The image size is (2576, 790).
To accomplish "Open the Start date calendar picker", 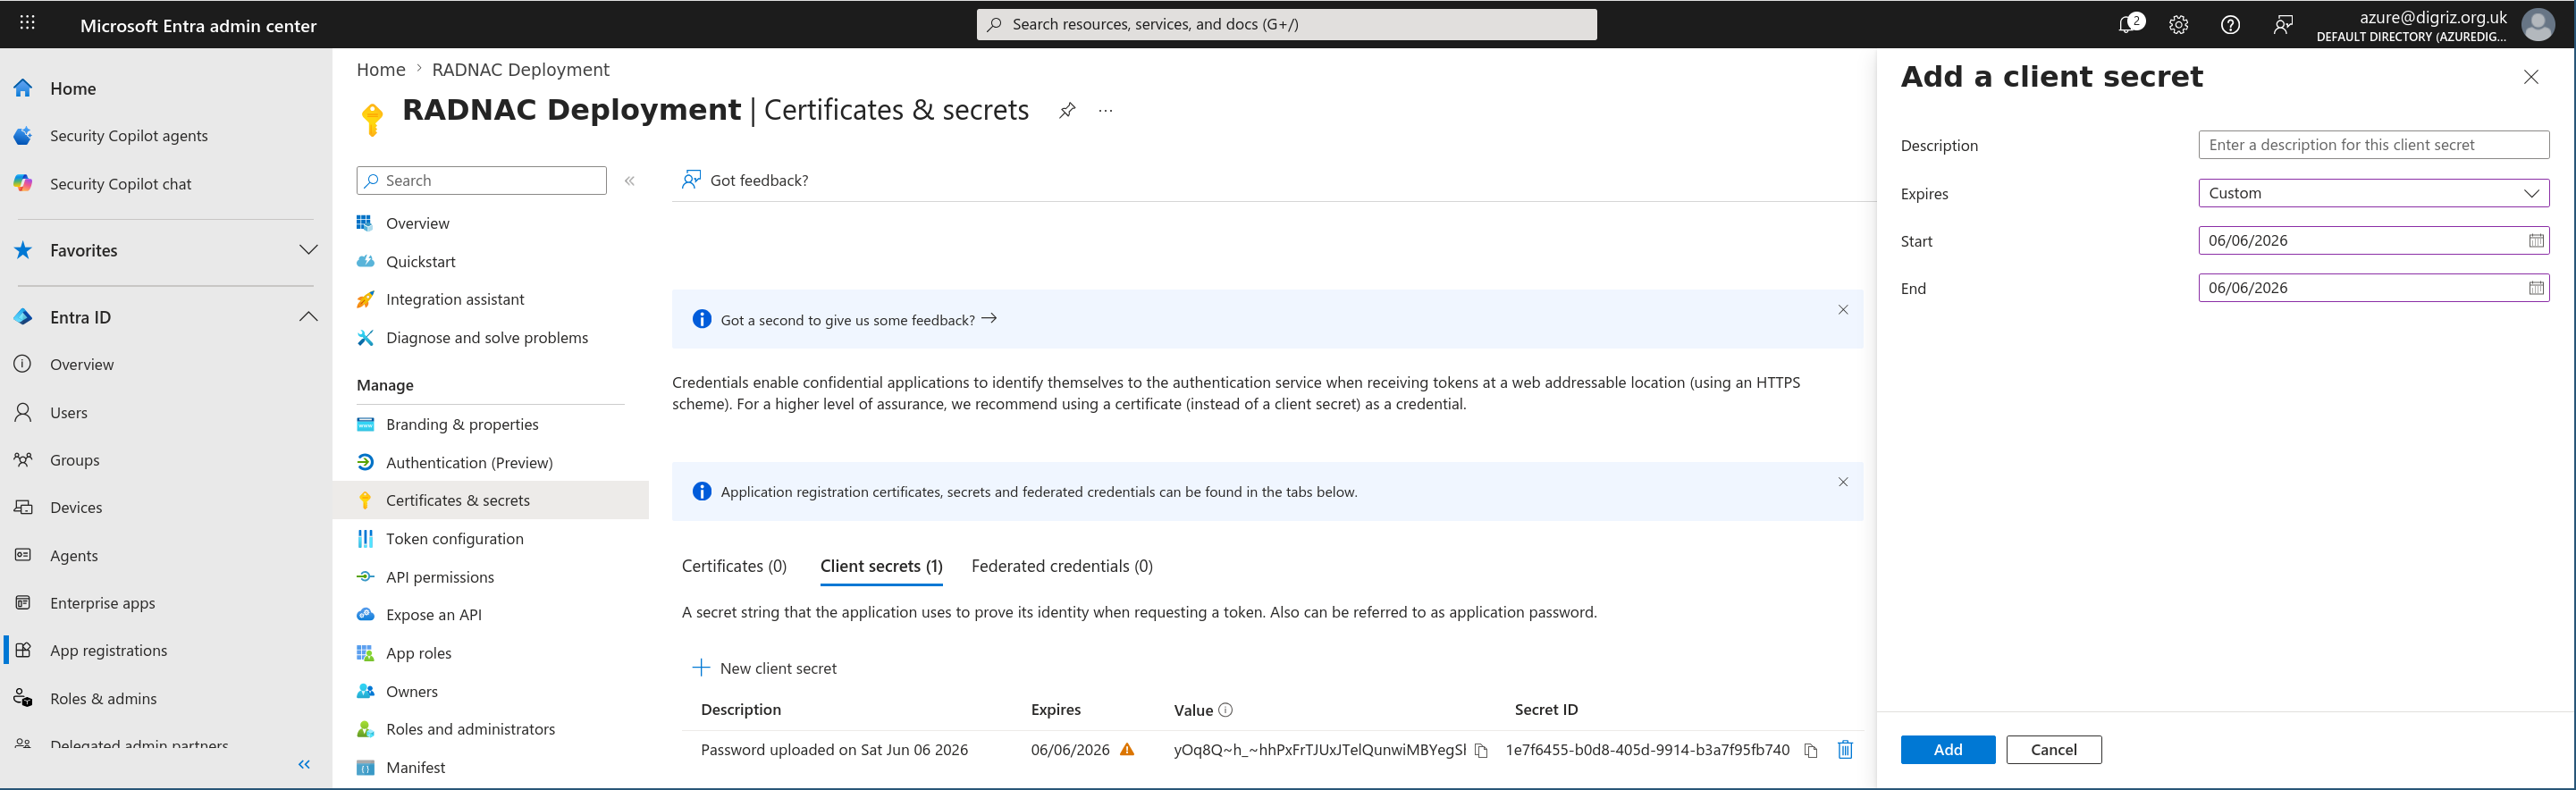I will [x=2536, y=240].
